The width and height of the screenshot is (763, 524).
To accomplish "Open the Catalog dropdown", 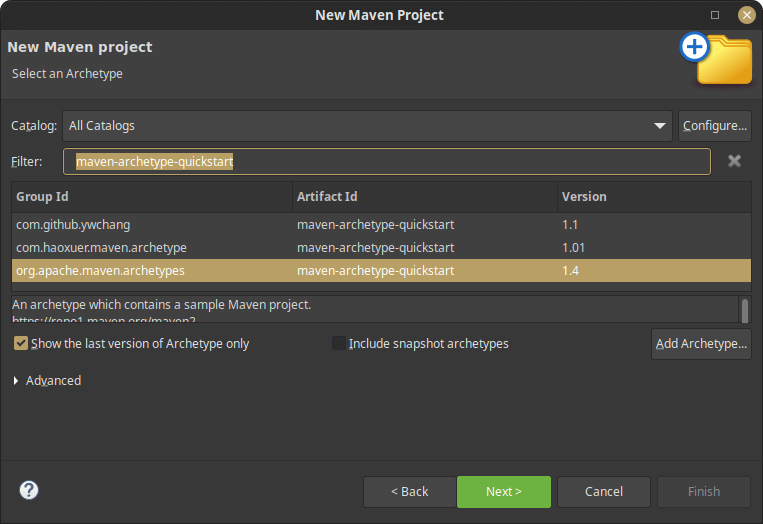I will click(x=367, y=126).
